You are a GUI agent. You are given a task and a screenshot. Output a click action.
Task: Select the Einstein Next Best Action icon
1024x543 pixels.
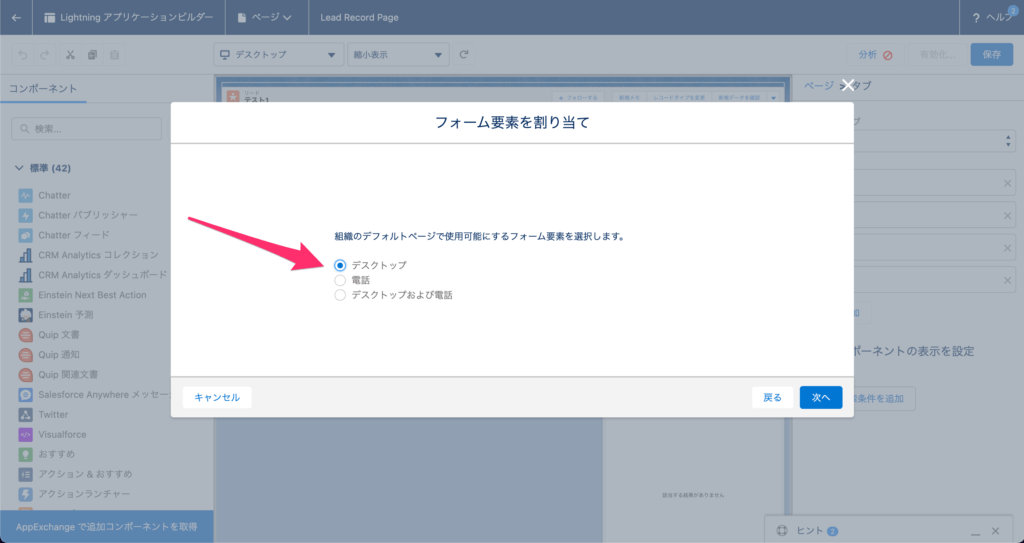click(x=25, y=295)
